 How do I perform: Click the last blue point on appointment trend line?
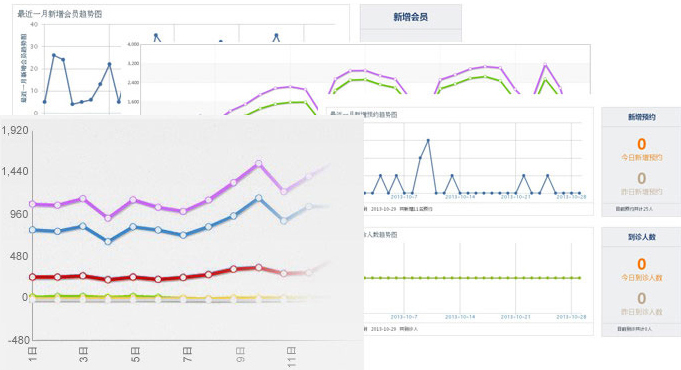579,193
